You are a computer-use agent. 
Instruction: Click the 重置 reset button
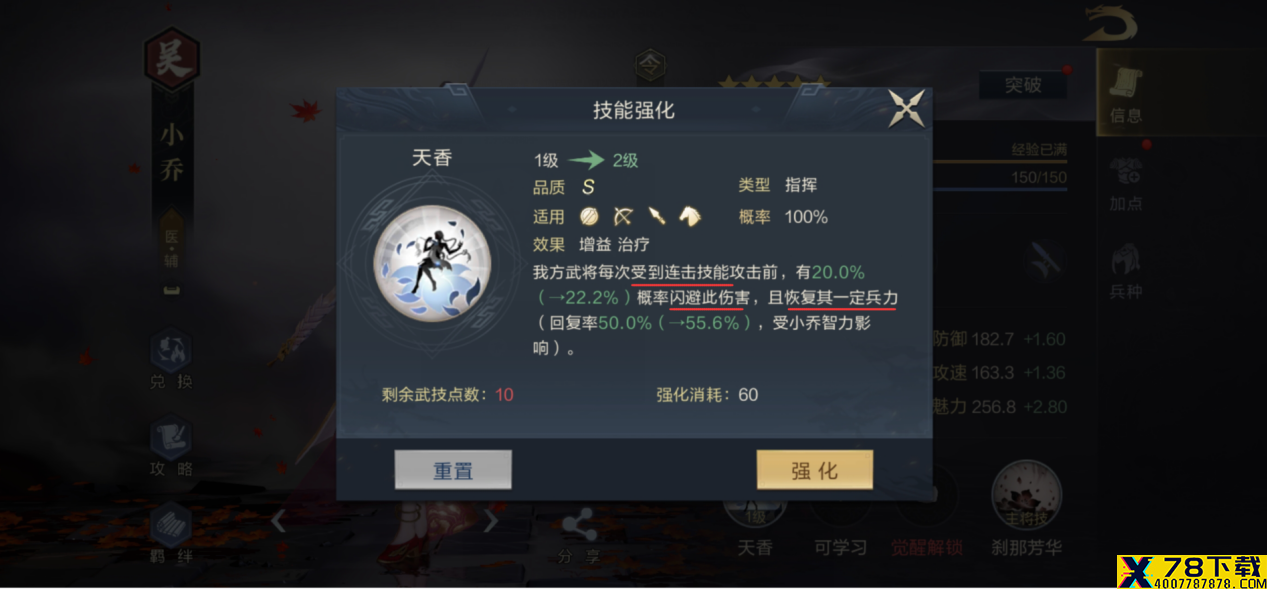pos(453,470)
